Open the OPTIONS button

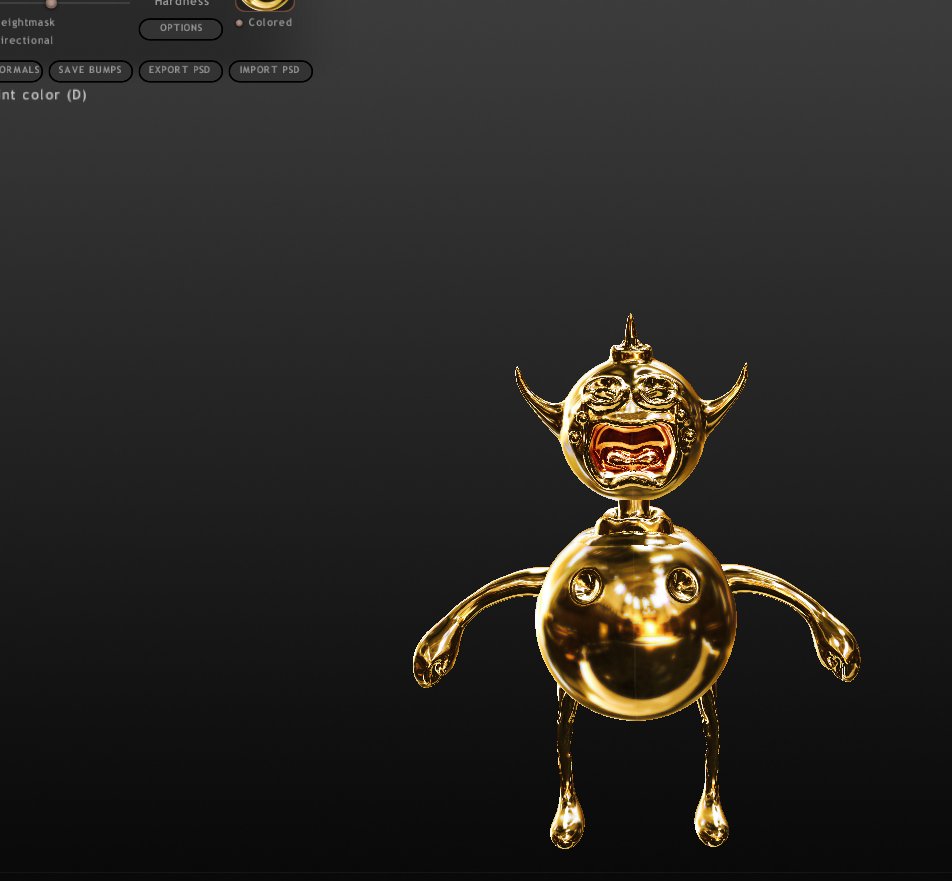coord(181,29)
